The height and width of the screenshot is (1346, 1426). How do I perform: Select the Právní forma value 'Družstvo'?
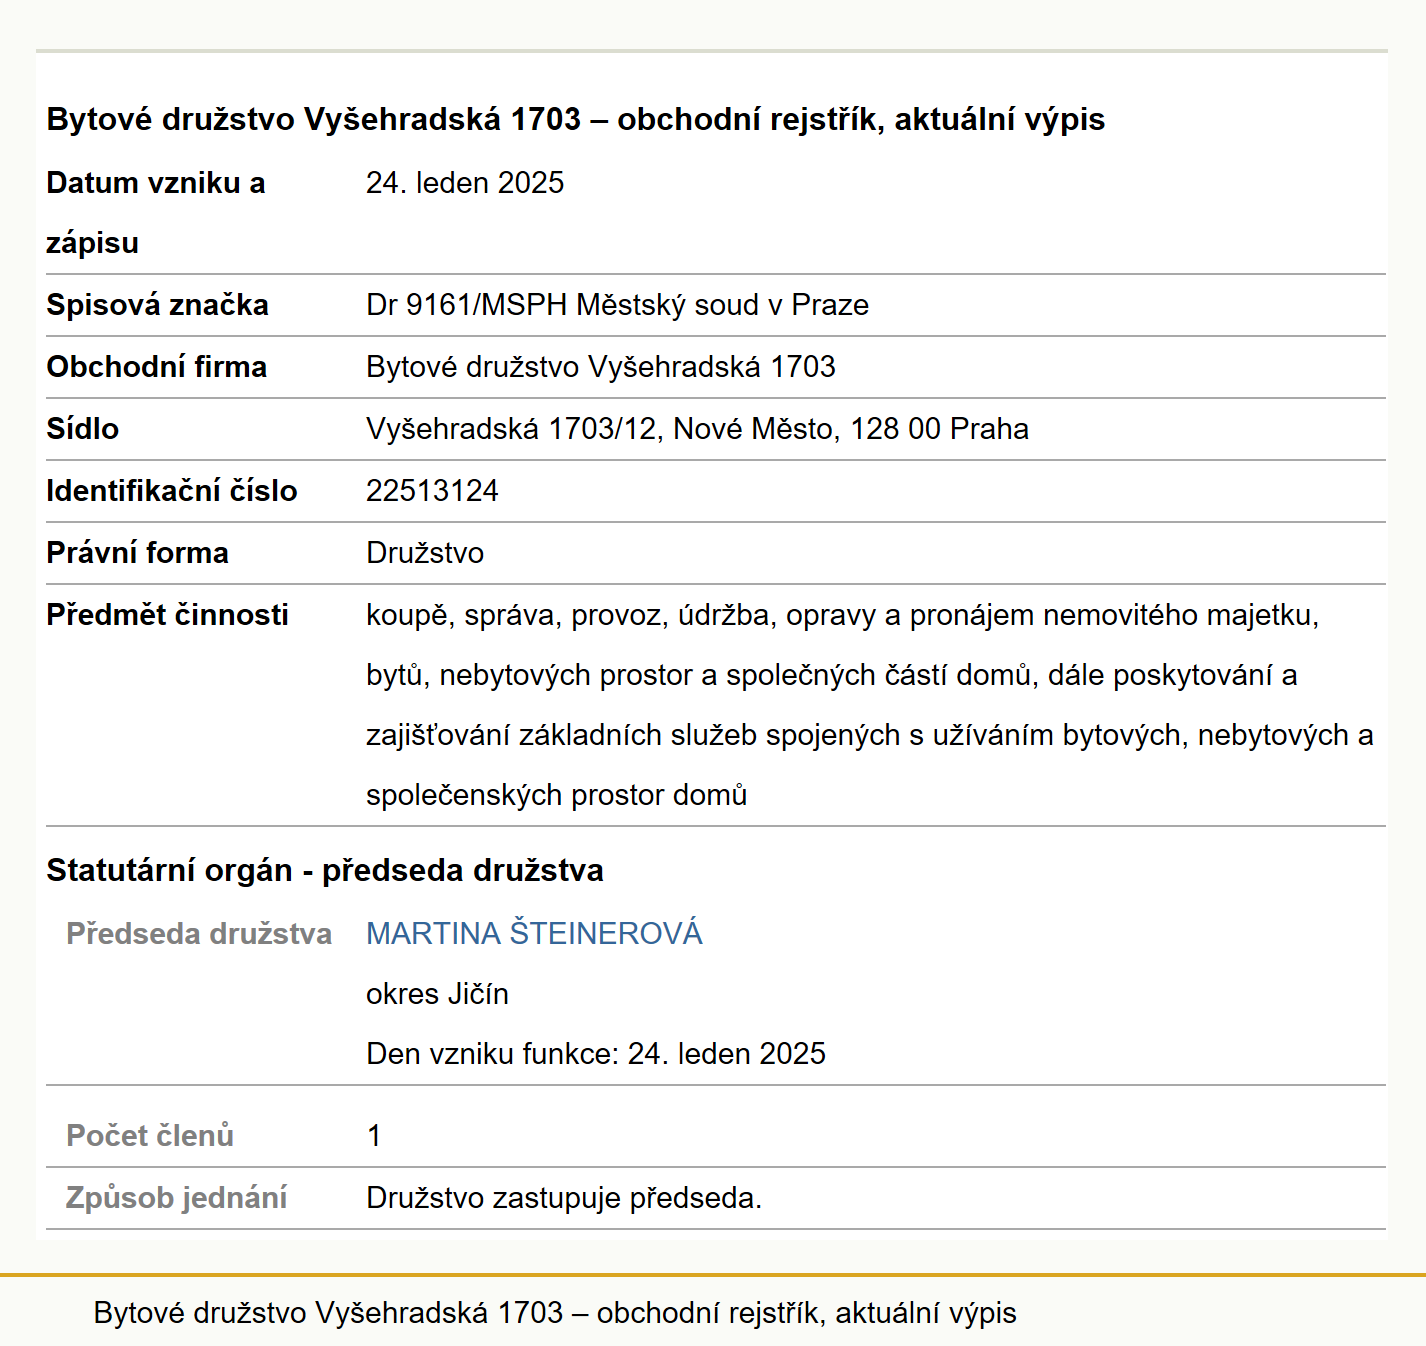[425, 553]
